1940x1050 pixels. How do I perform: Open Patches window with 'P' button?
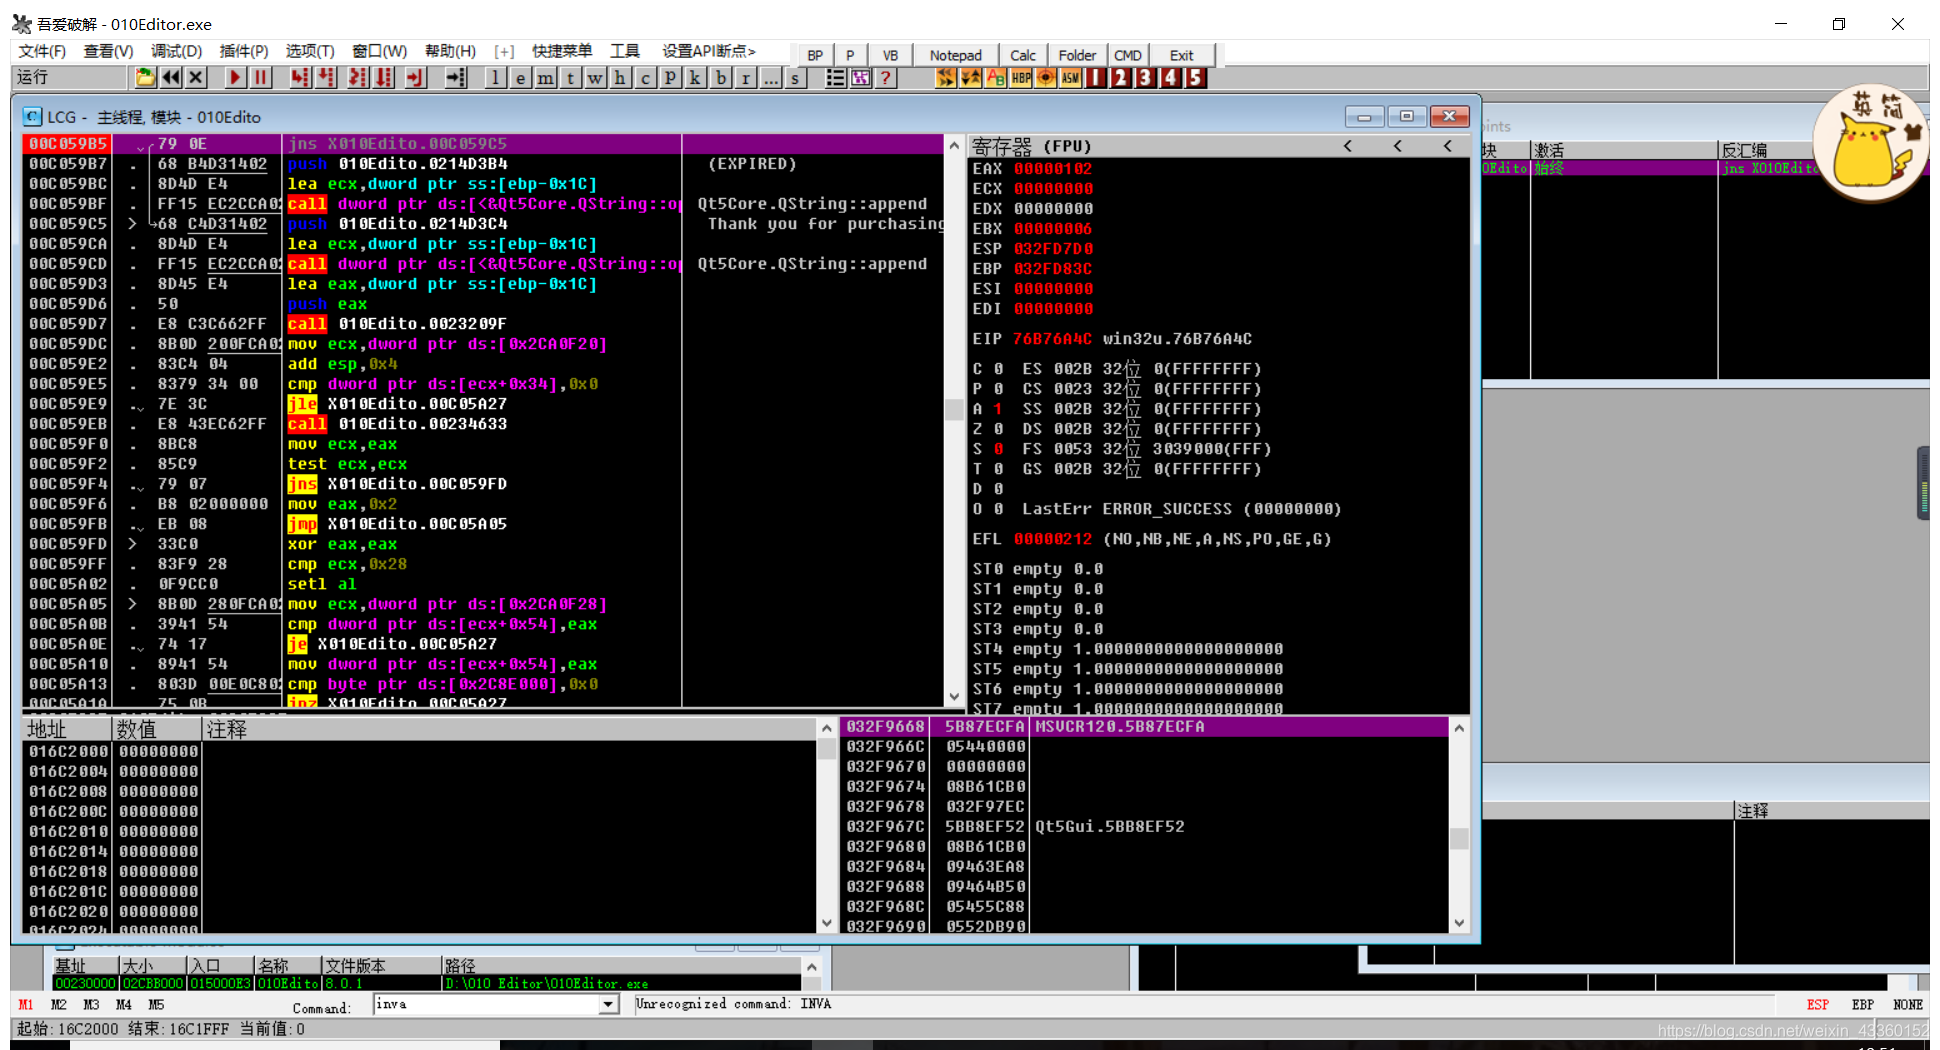pos(671,78)
